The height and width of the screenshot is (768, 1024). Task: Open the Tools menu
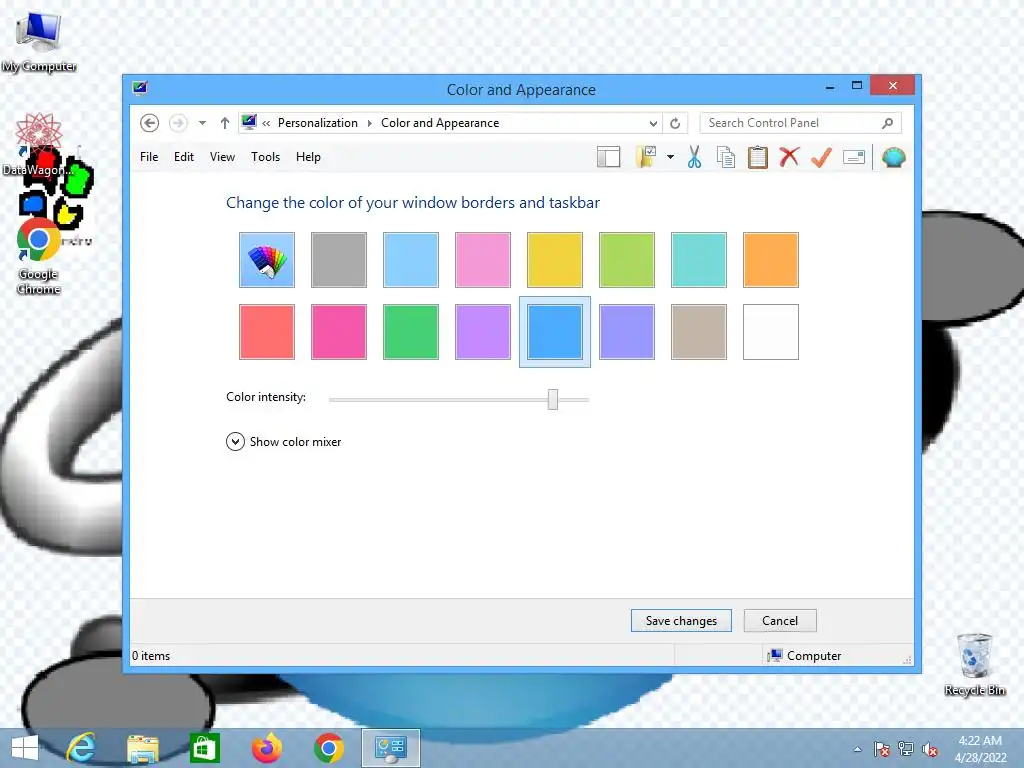coord(265,157)
